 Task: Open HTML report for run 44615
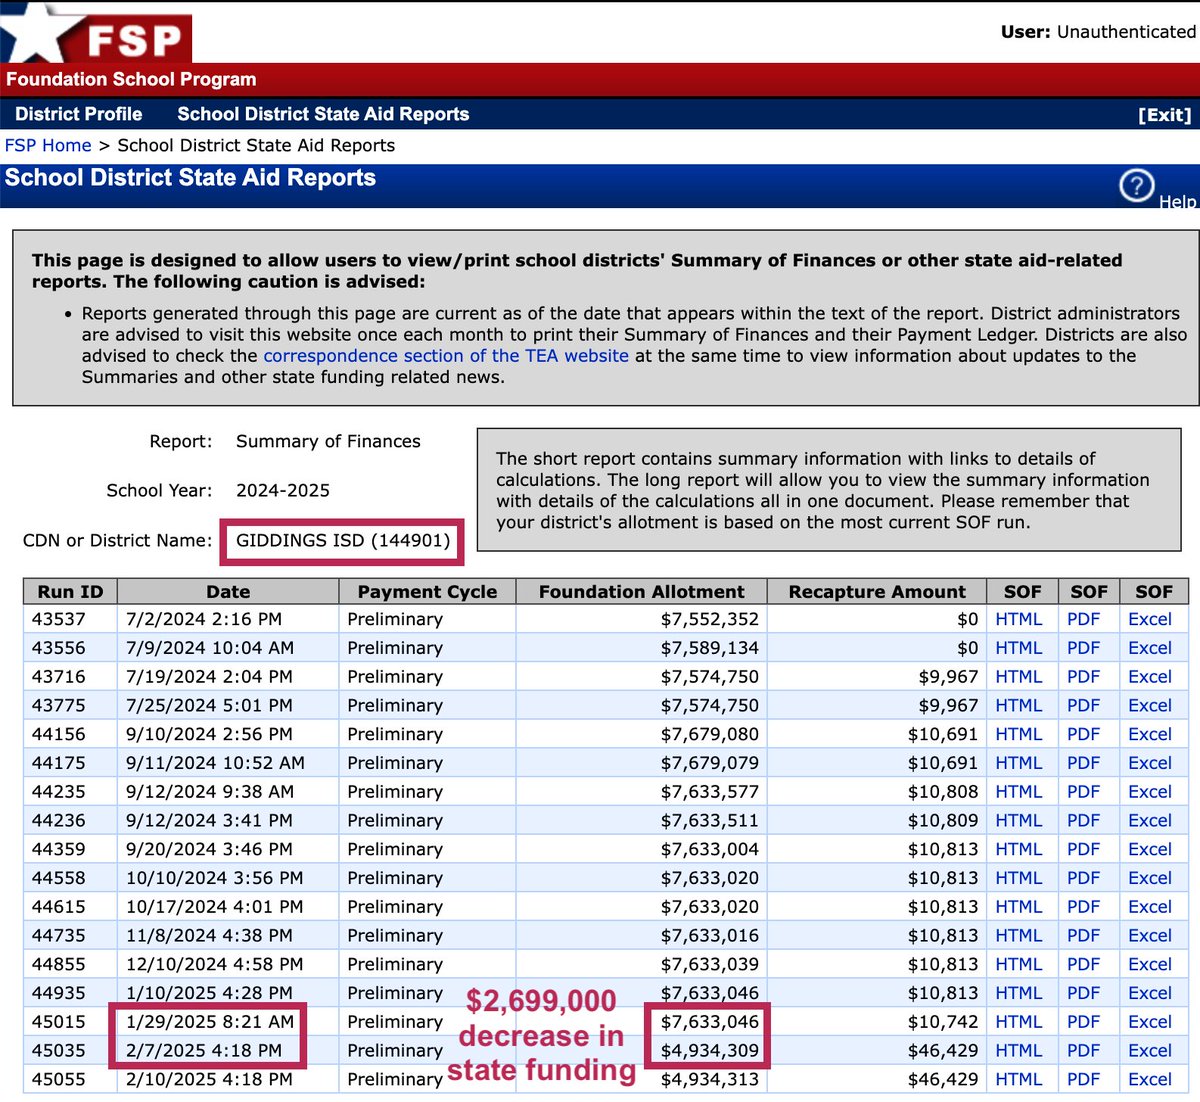pyautogui.click(x=1019, y=907)
